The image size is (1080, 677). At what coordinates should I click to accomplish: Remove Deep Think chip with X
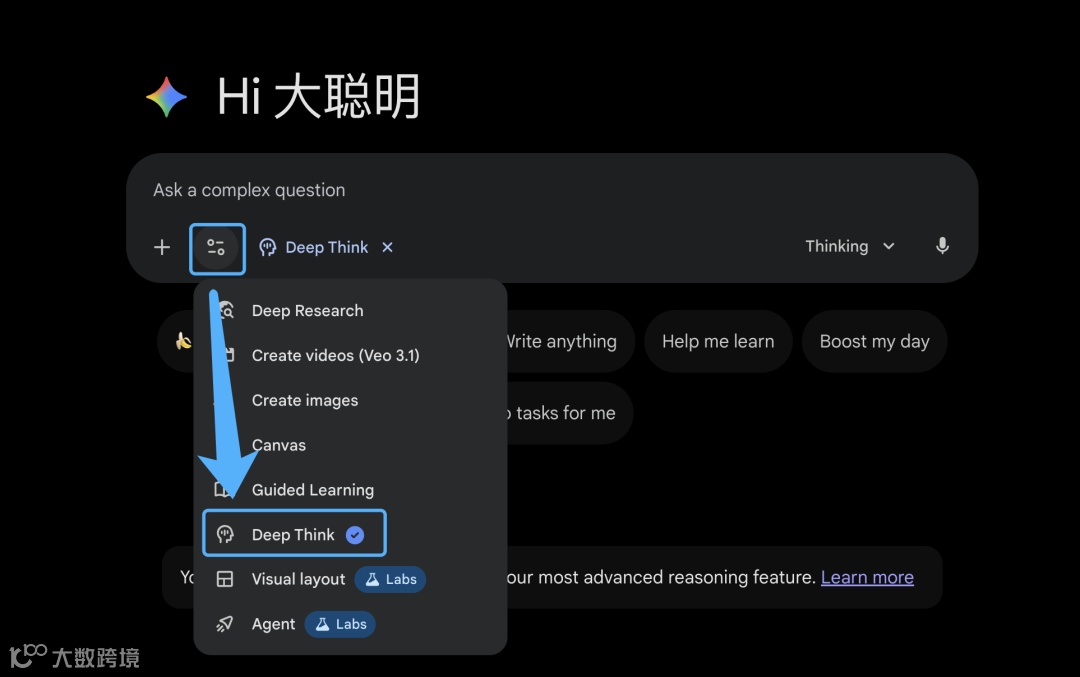coord(388,247)
